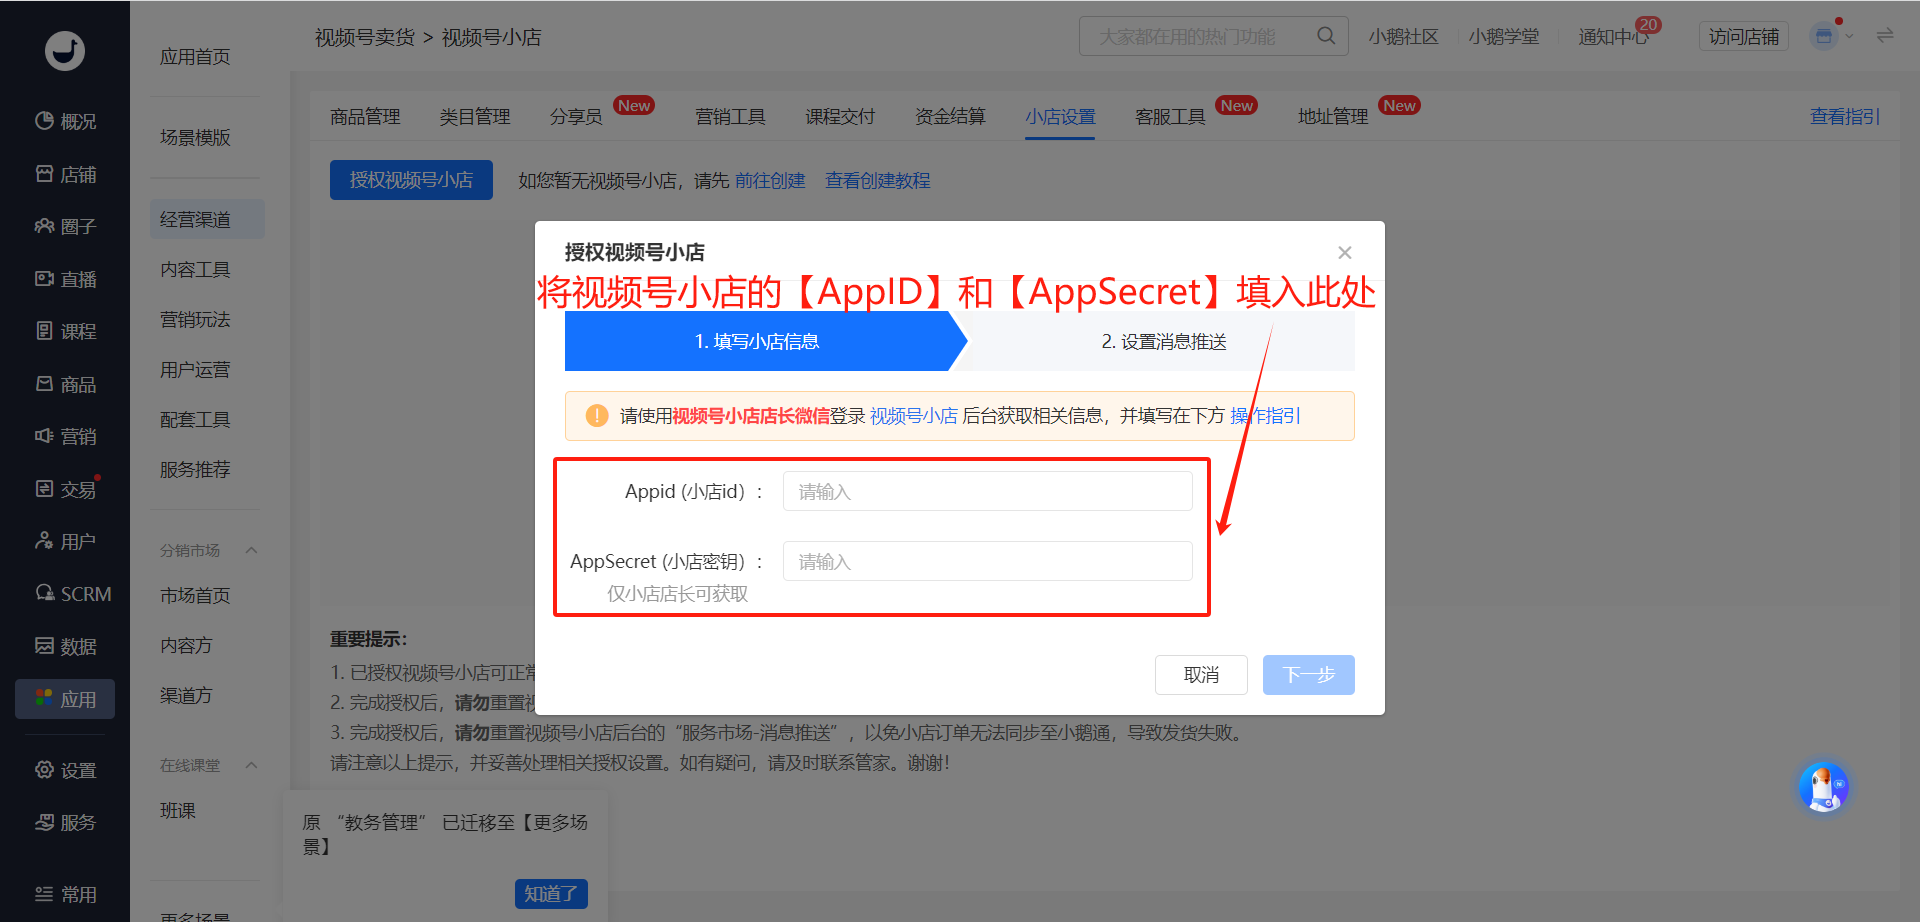Open 营销 marketing section in sidebar

pos(65,436)
